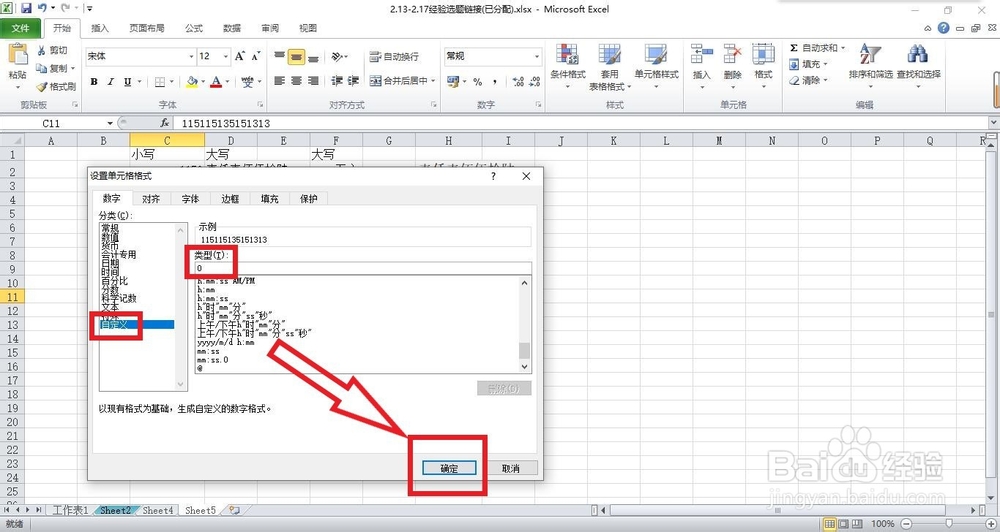Increase font size with large A

pos(240,56)
